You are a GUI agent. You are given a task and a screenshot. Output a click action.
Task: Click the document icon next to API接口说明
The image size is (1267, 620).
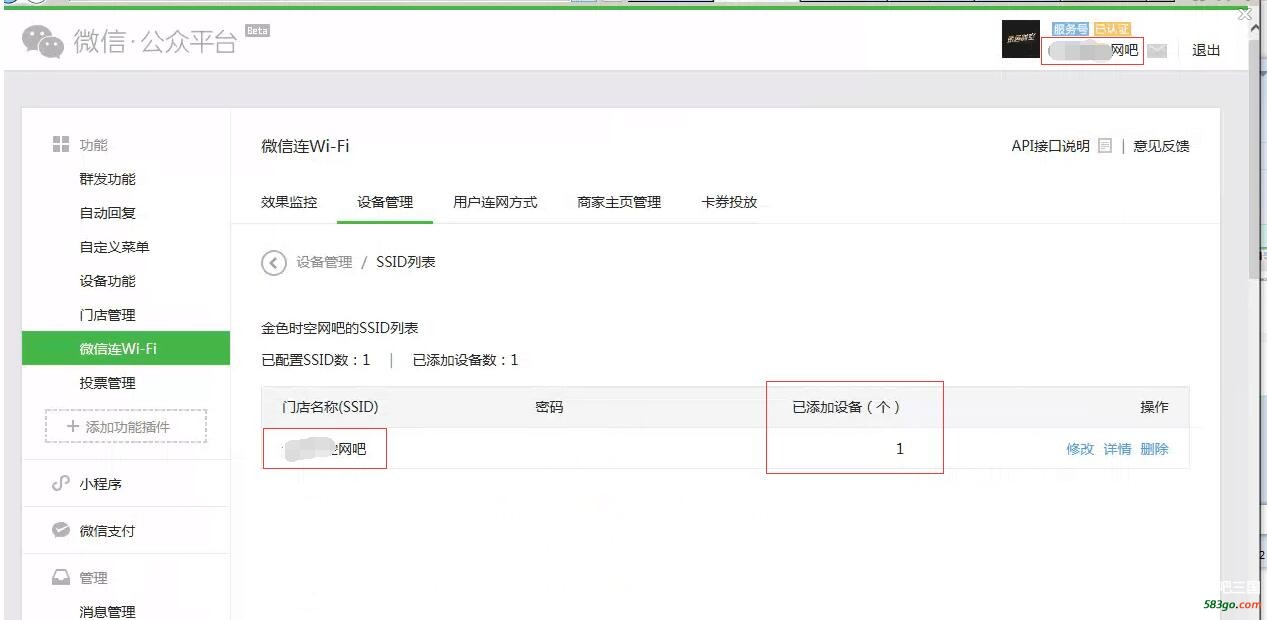click(x=1104, y=146)
